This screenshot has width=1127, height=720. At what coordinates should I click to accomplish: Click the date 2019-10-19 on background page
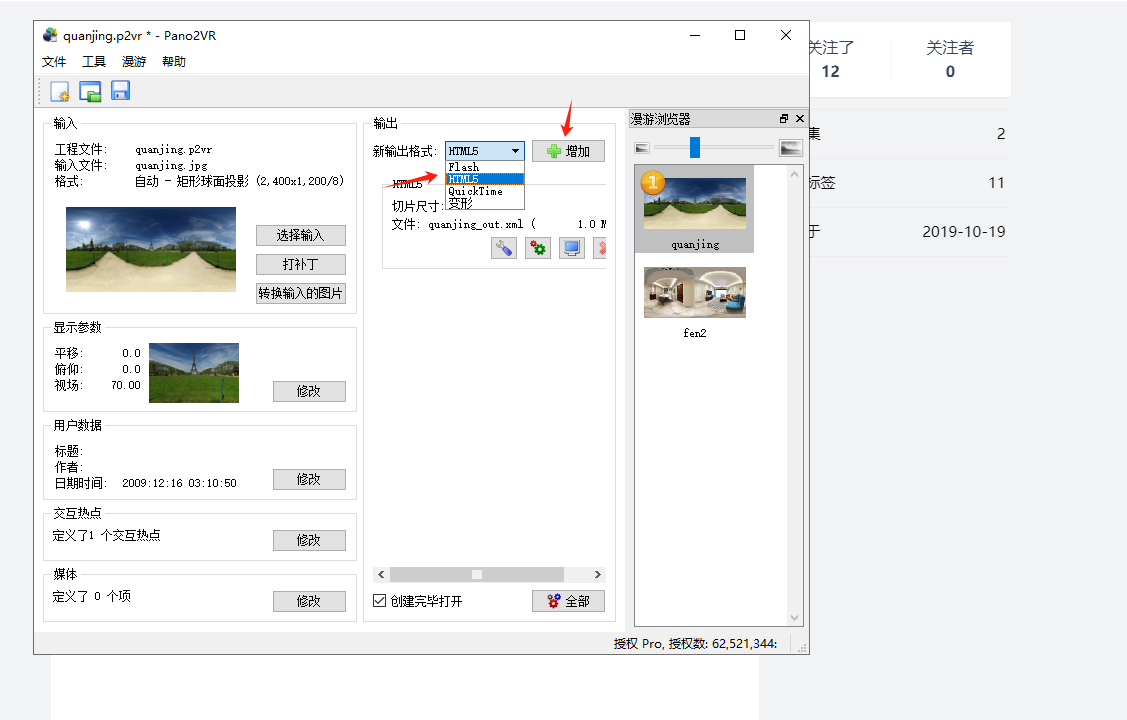tap(964, 231)
